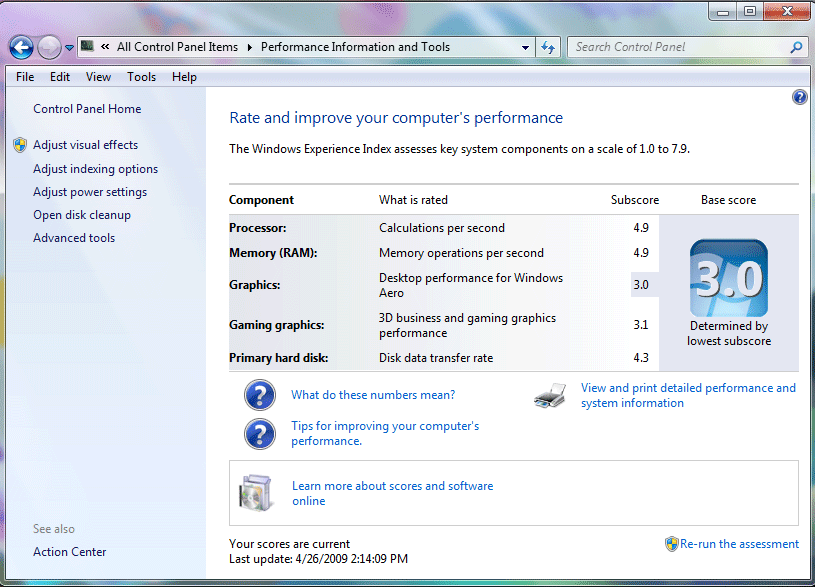This screenshot has width=815, height=587.
Task: Click the software box icon beside Learn more
Action: click(x=256, y=492)
